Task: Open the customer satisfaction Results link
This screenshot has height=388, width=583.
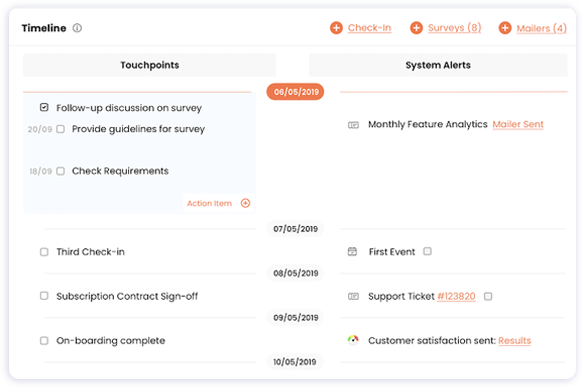Action: (x=515, y=340)
